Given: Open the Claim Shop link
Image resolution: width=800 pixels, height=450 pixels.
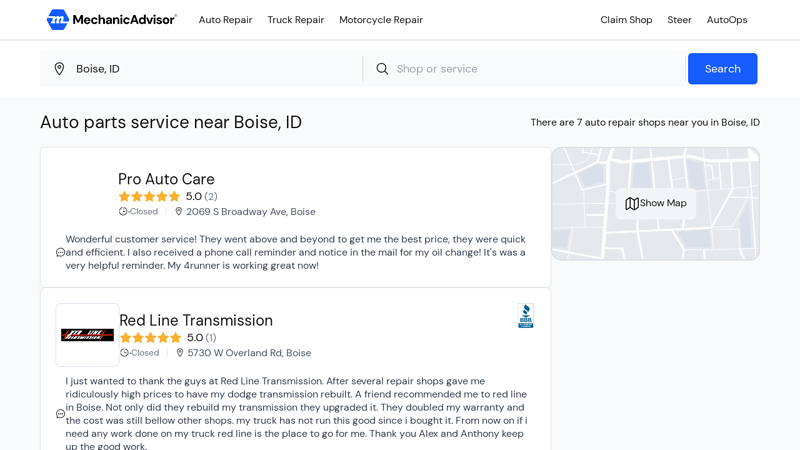Looking at the screenshot, I should [626, 20].
